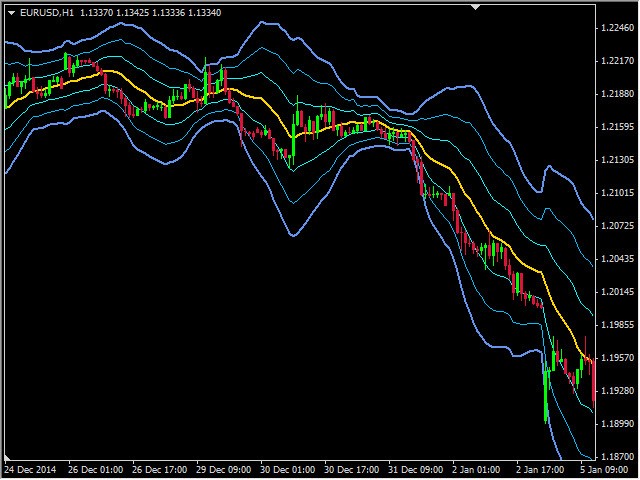Select the thick blue lower outer band
Viewport: 640px width, 480px height.
[292, 235]
